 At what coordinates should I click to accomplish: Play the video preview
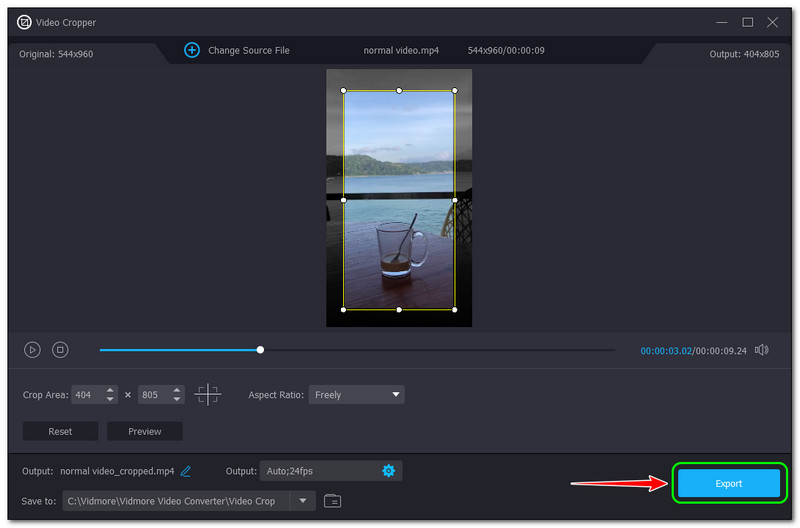pyautogui.click(x=32, y=350)
